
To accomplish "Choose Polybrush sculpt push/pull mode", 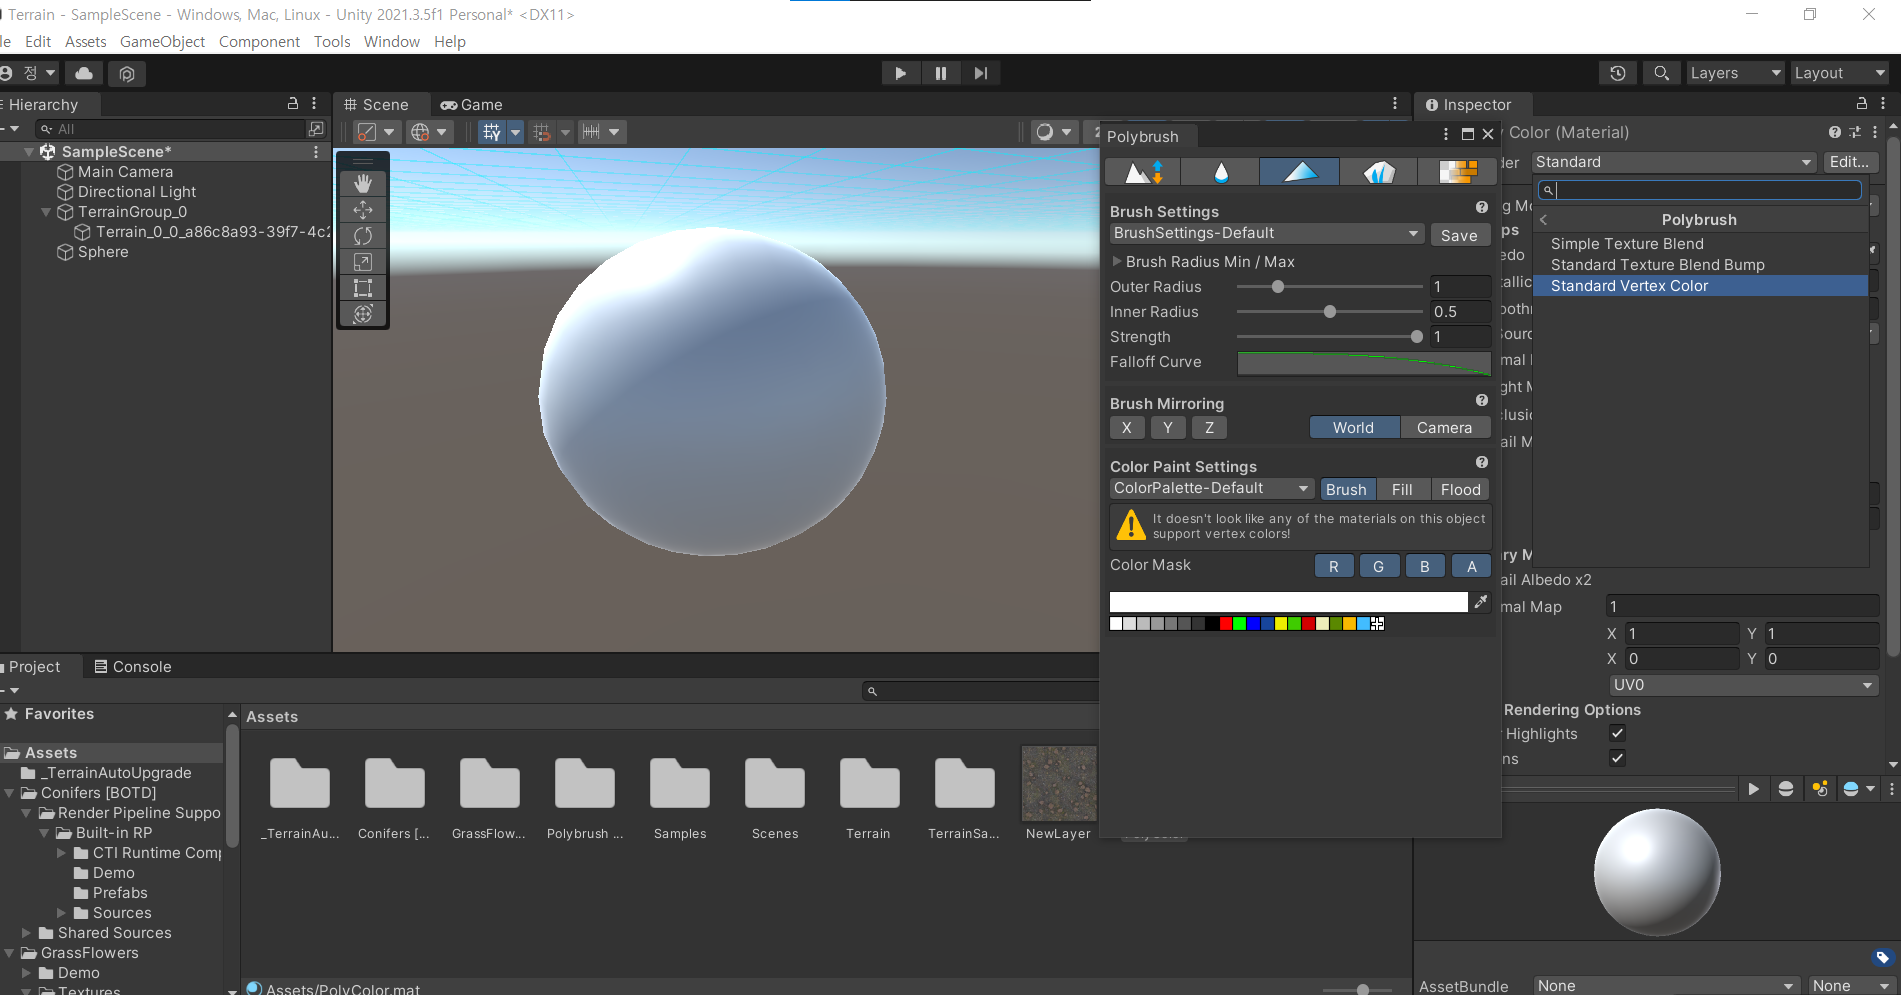I will tap(1143, 172).
